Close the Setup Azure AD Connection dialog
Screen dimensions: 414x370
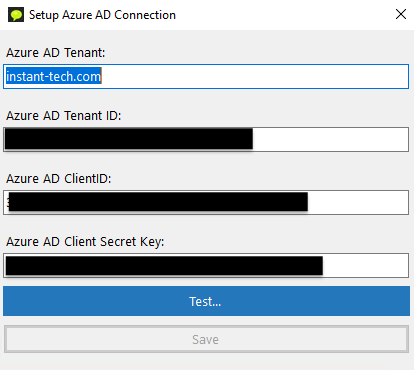(401, 14)
